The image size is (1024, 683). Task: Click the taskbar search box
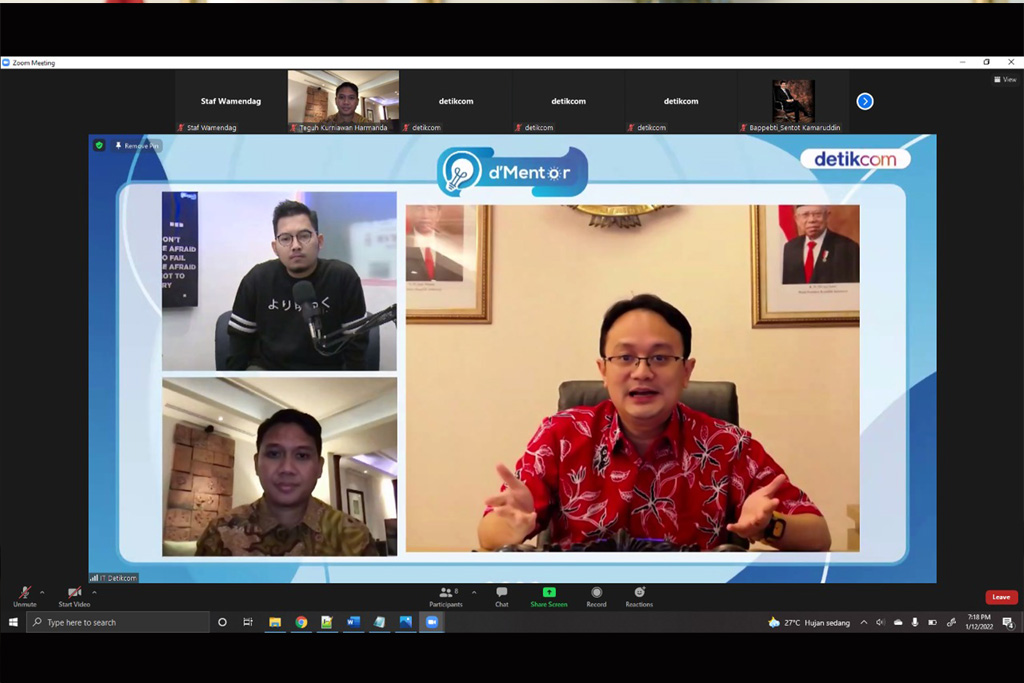coord(118,622)
